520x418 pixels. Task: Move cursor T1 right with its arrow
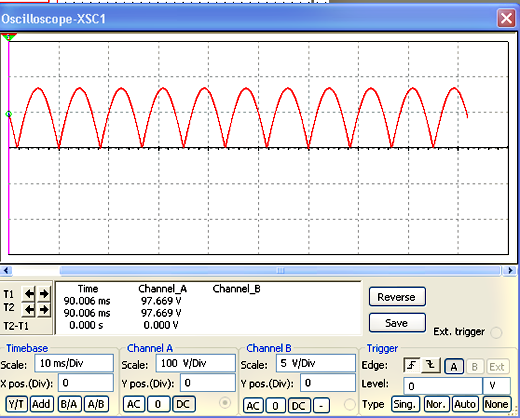tap(44, 294)
